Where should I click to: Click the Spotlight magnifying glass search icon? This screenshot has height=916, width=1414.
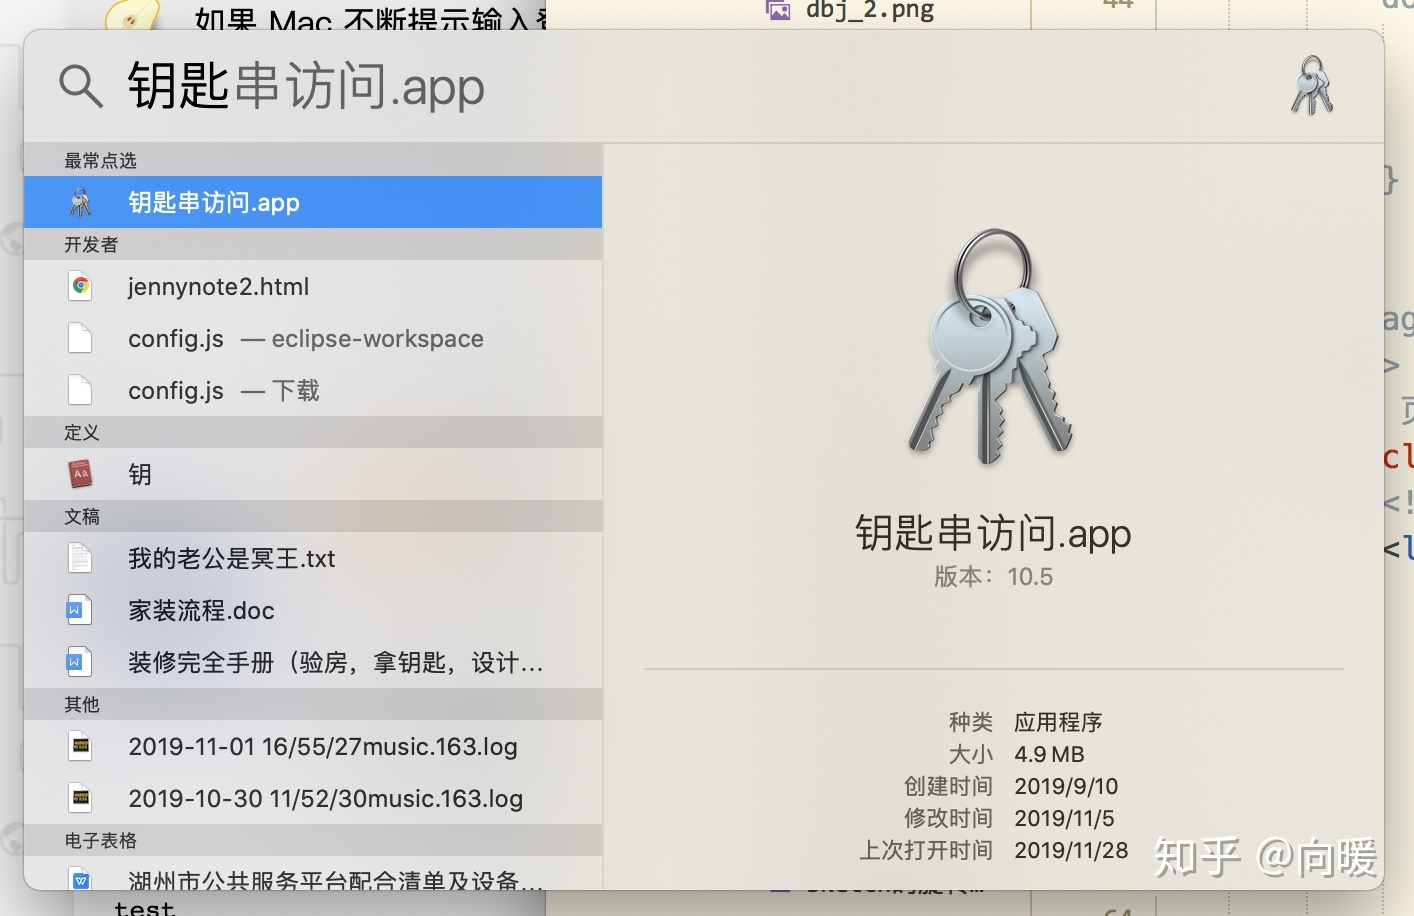coord(81,87)
